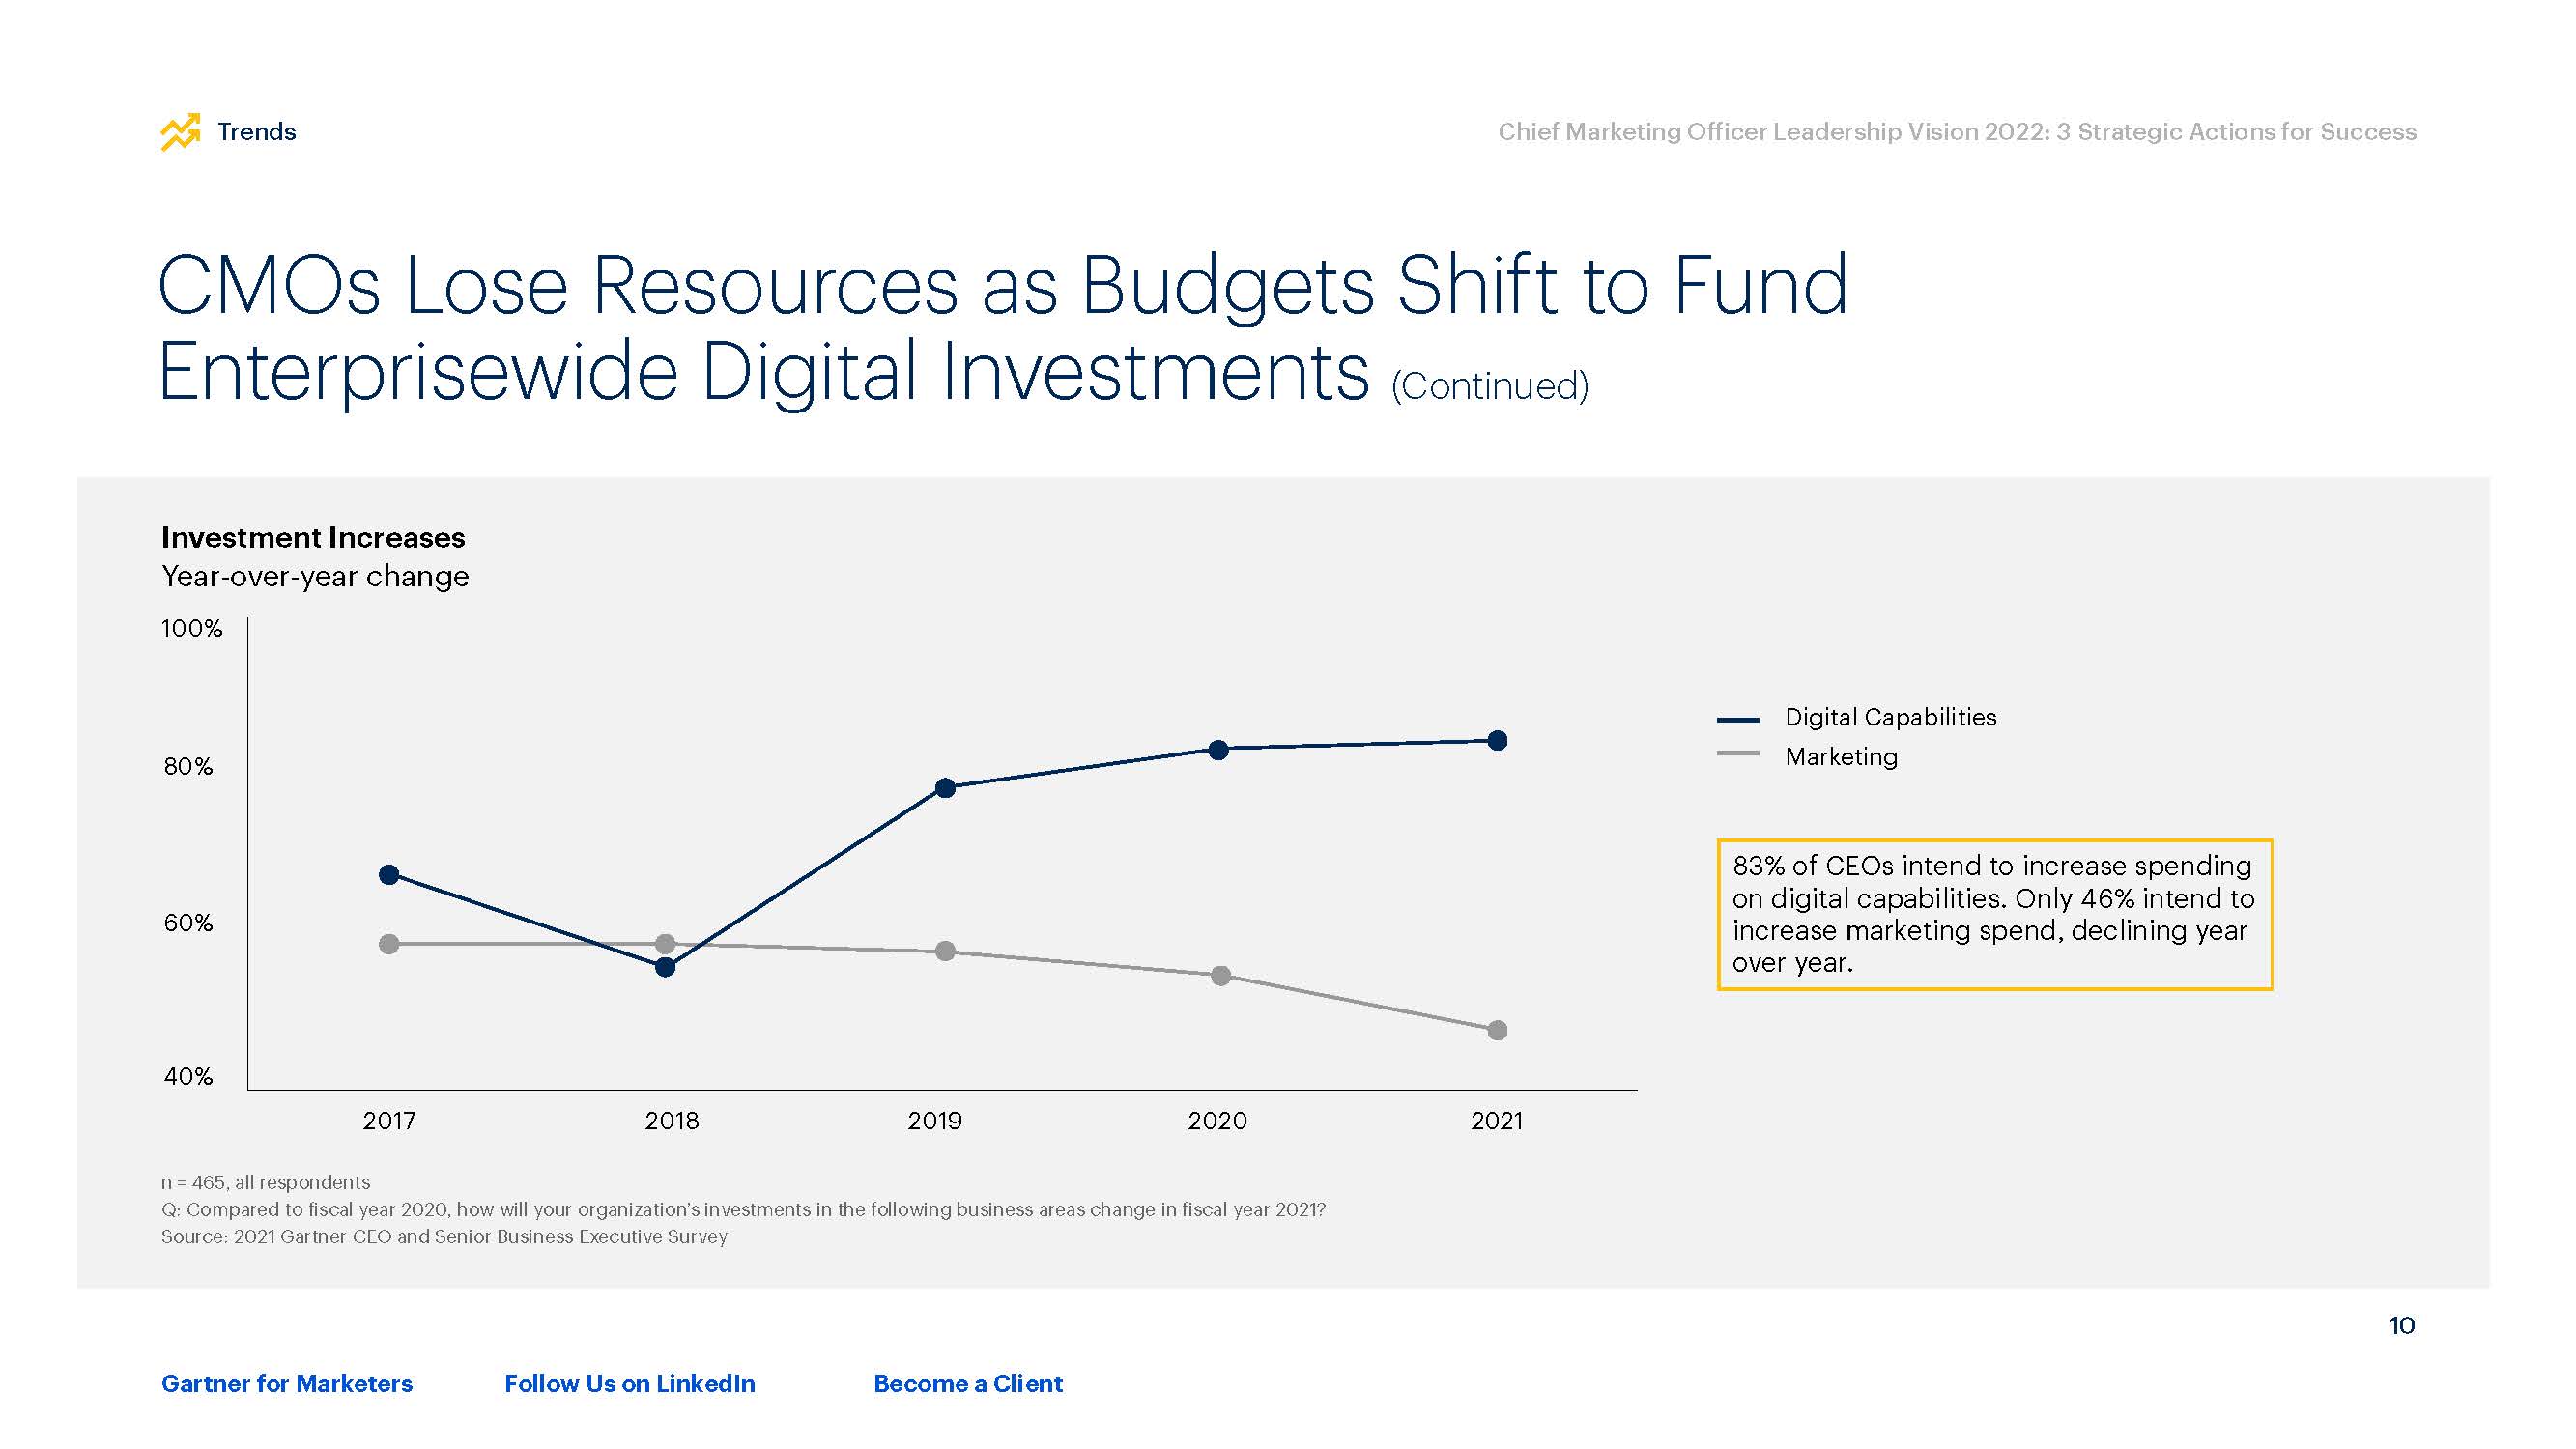The image size is (2576, 1449).
Task: Open the Become a Client link
Action: click(967, 1383)
